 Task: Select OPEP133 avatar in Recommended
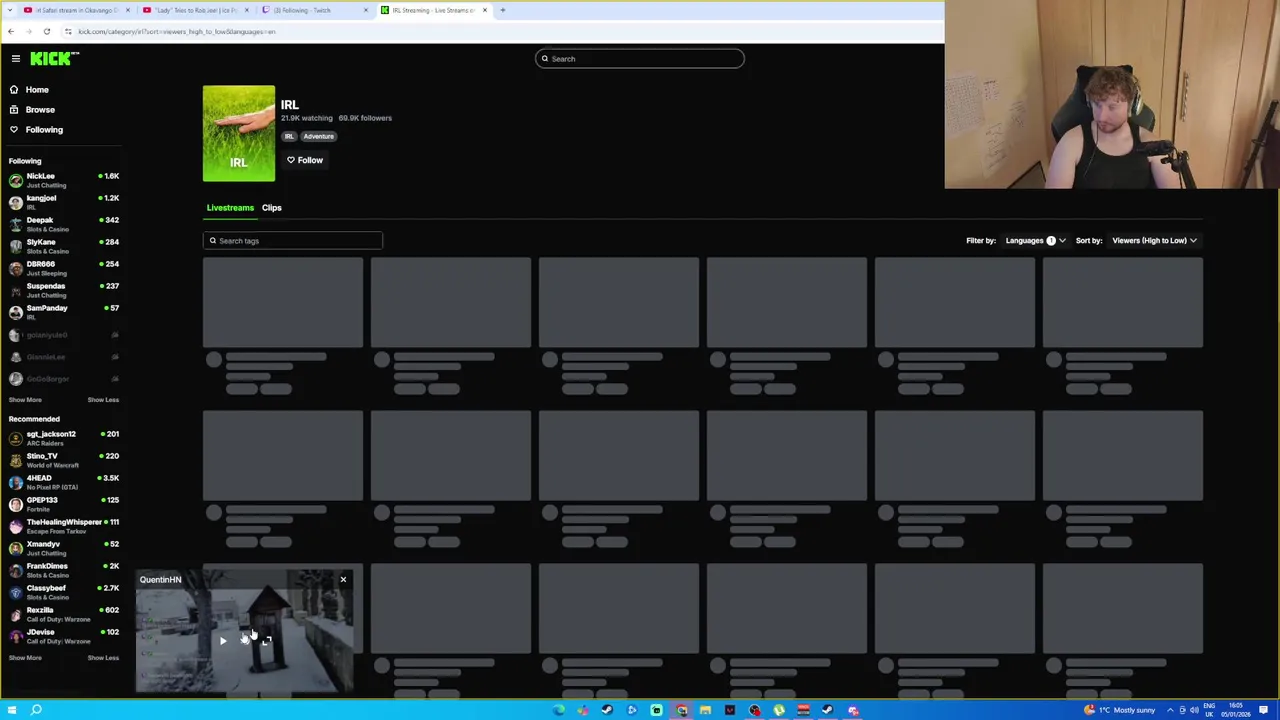pos(16,504)
